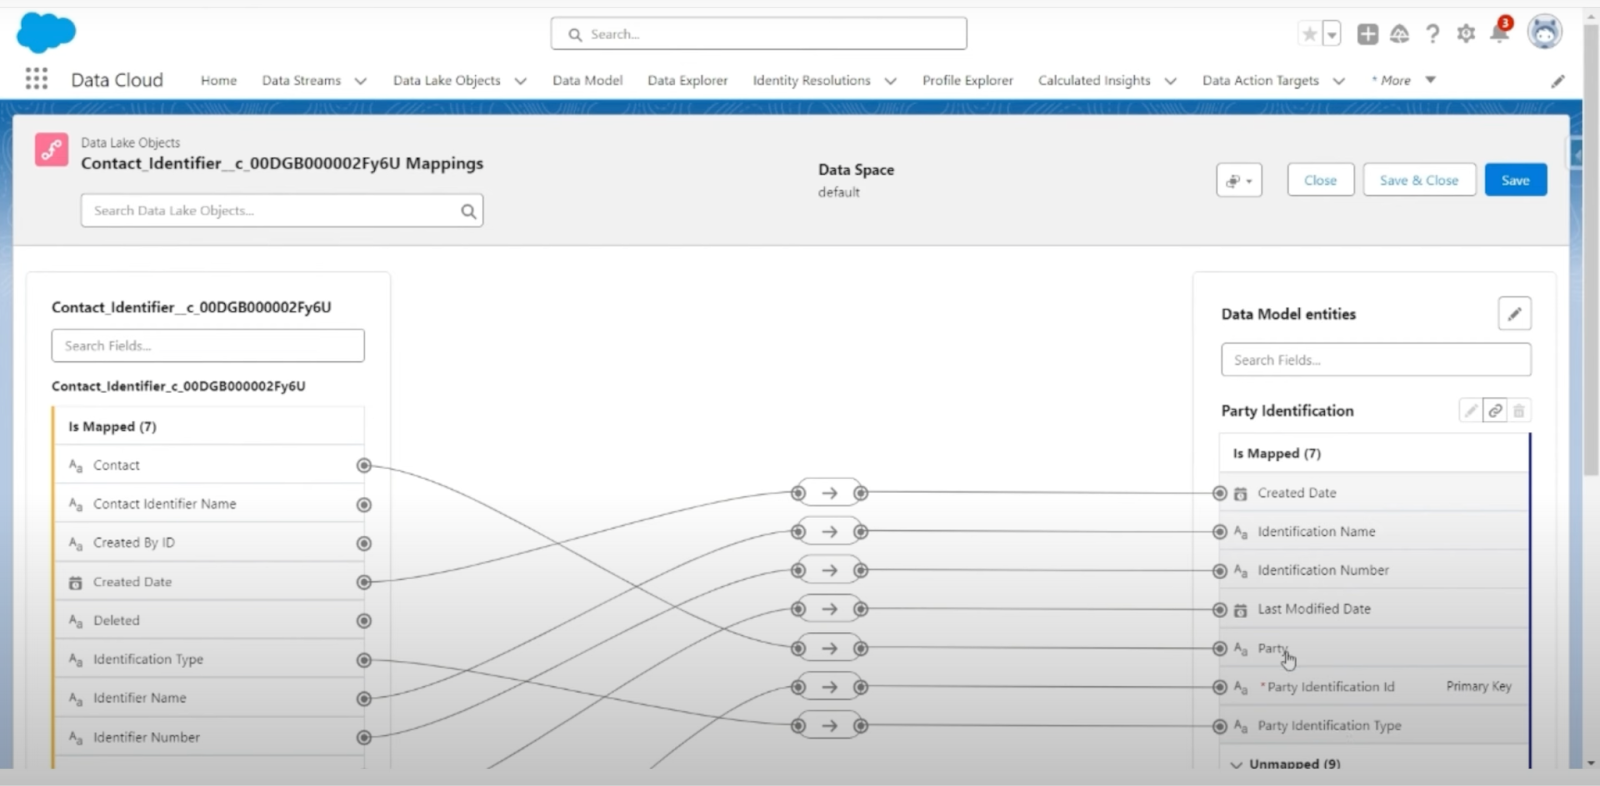This screenshot has width=1600, height=786.
Task: Open the Profile Explorer tab
Action: tap(967, 80)
